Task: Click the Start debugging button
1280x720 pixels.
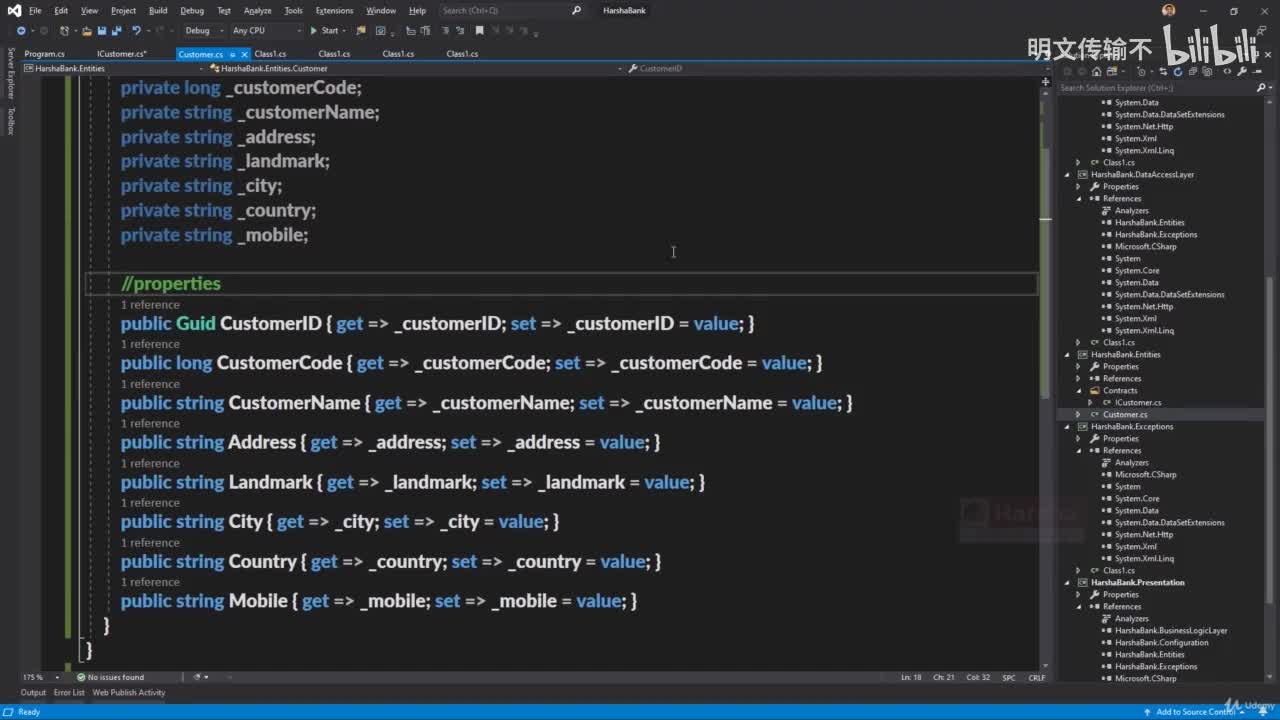Action: point(324,31)
